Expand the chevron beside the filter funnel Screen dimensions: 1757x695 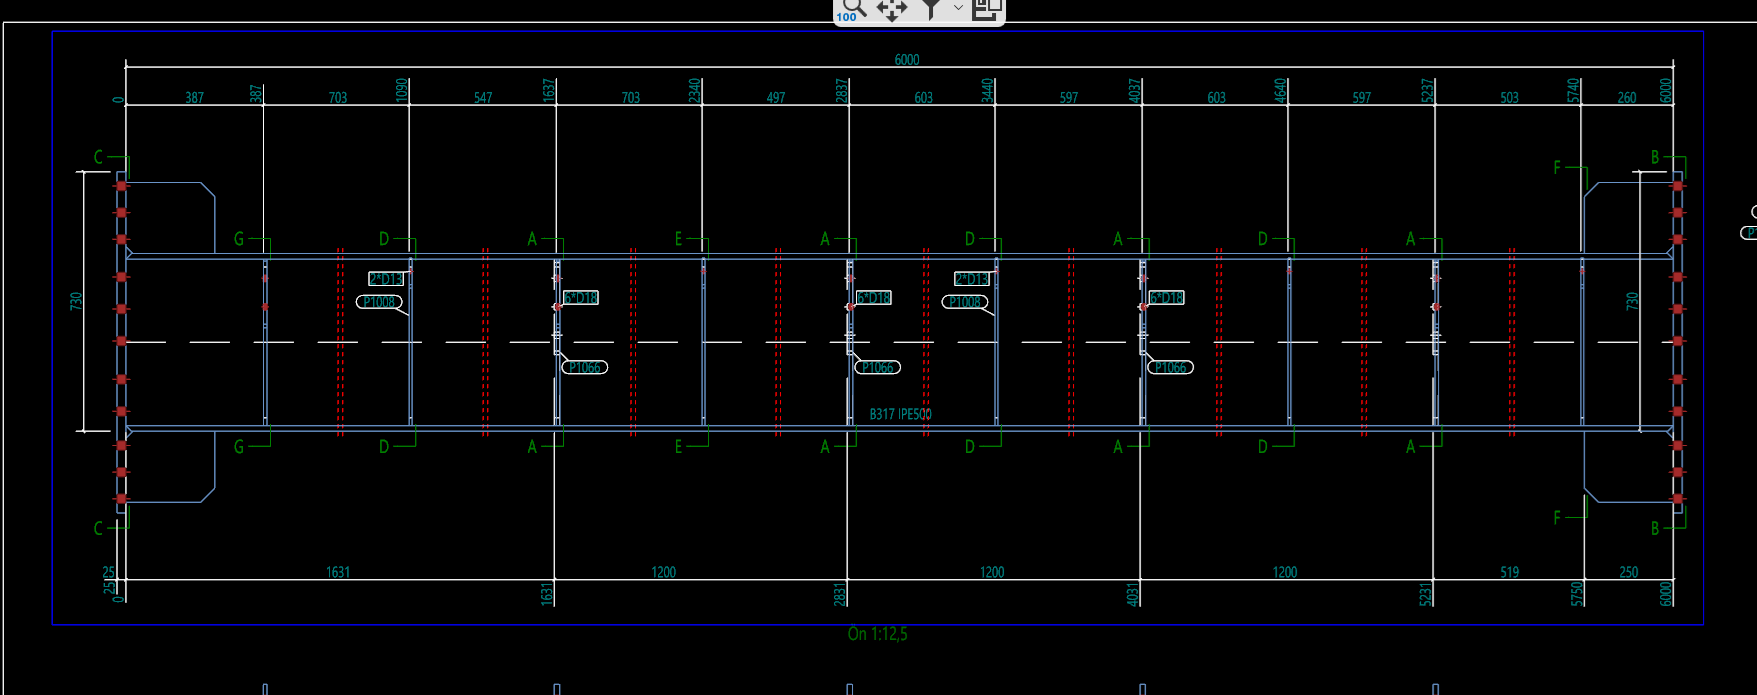[x=957, y=8]
